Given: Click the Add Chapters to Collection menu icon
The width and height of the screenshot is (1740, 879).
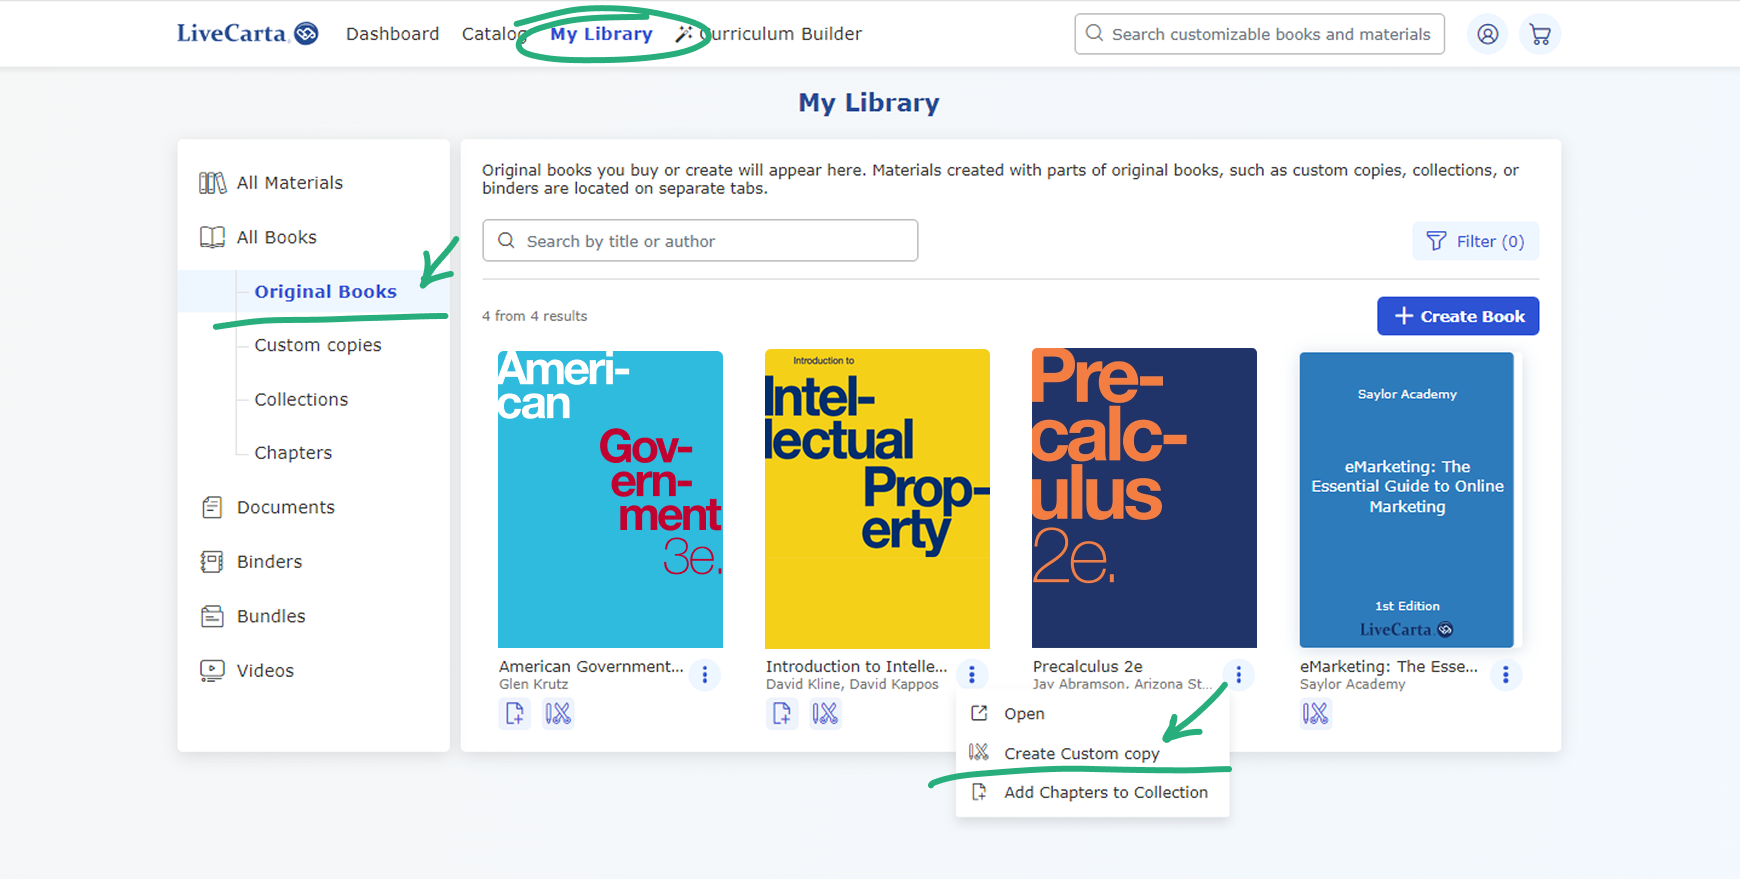Looking at the screenshot, I should (980, 792).
